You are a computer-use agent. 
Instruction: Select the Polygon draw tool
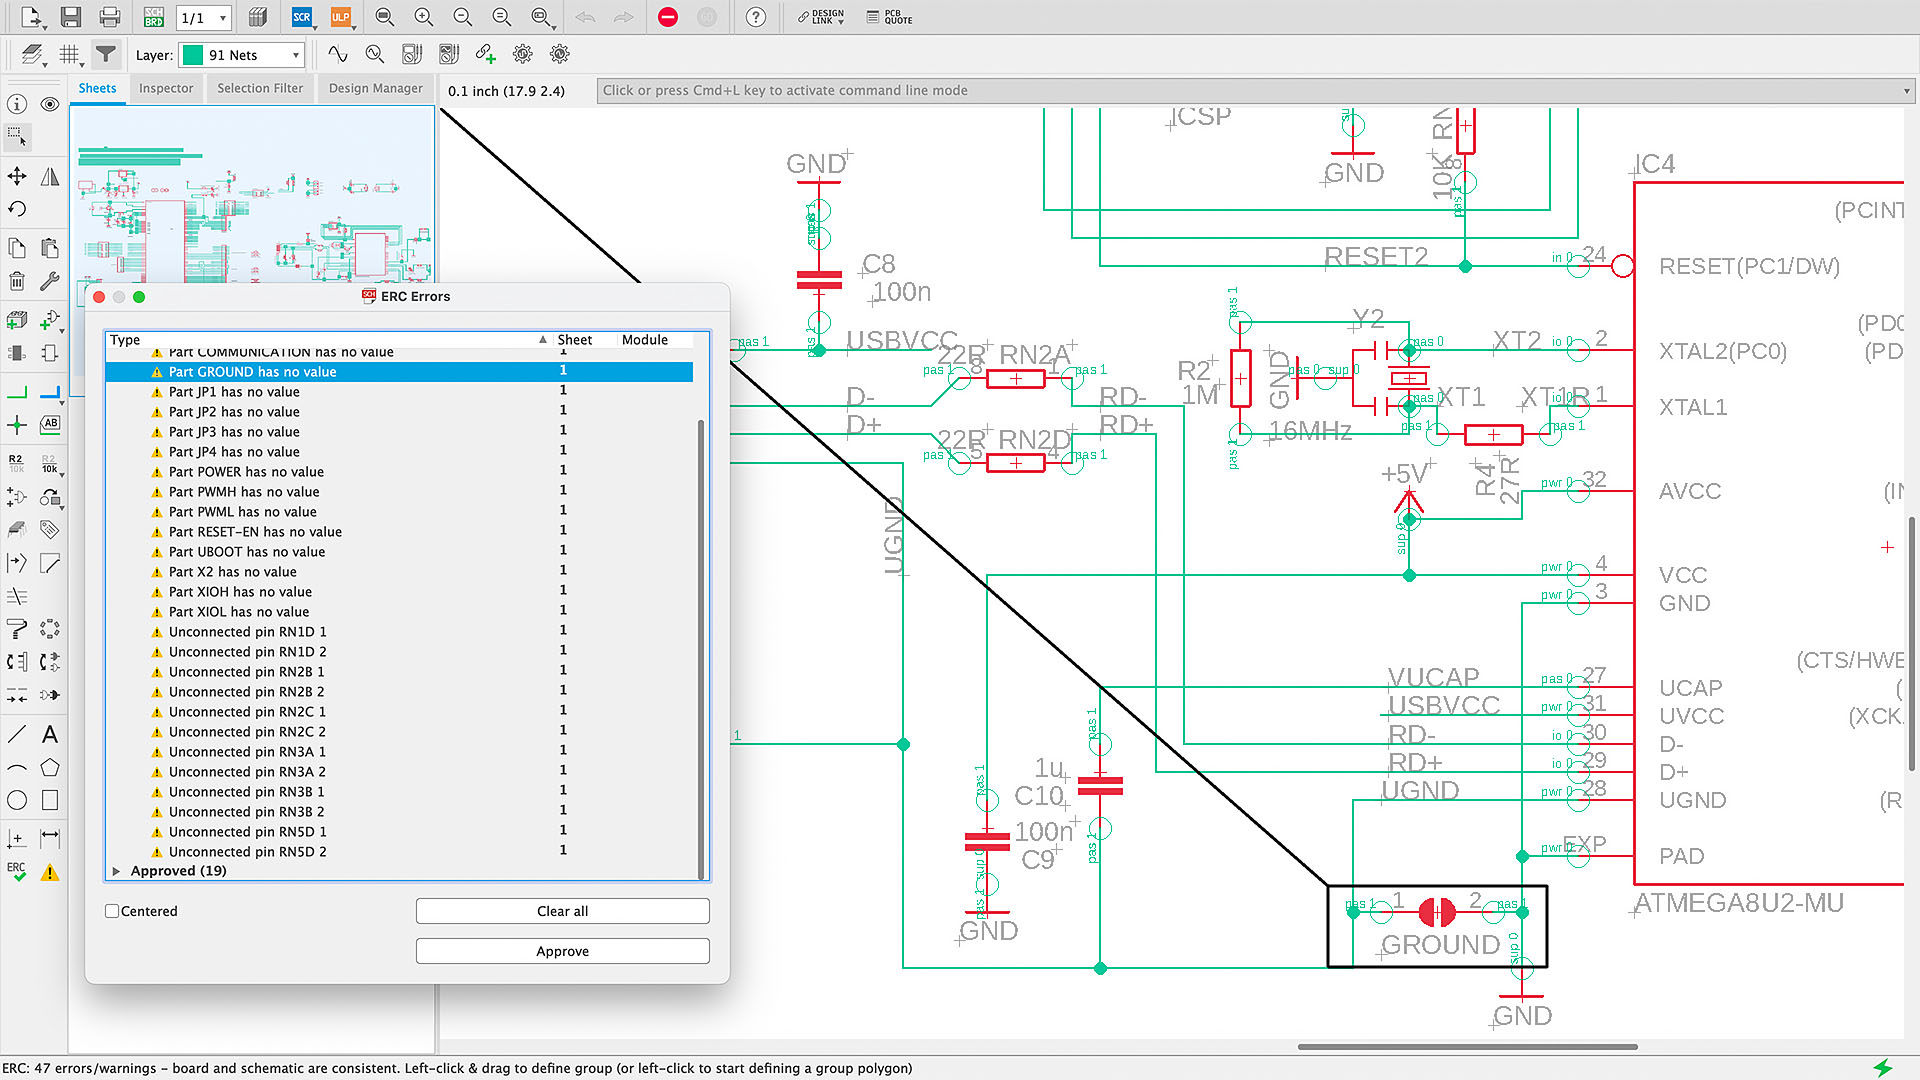point(50,768)
